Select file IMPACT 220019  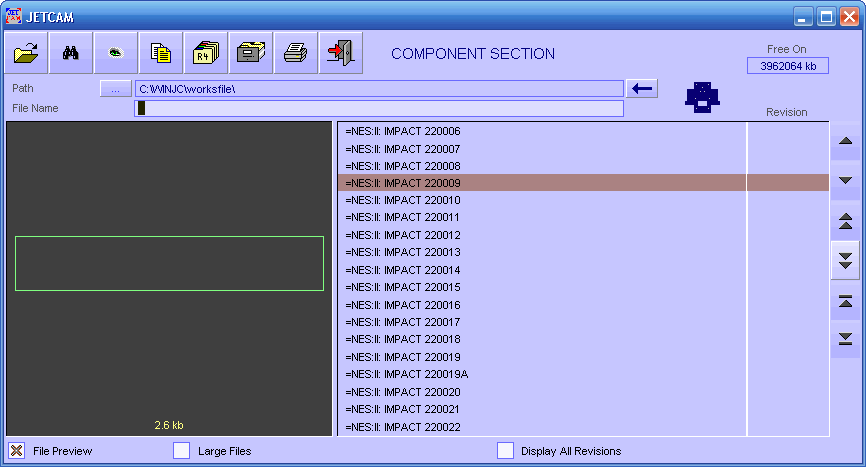542,357
